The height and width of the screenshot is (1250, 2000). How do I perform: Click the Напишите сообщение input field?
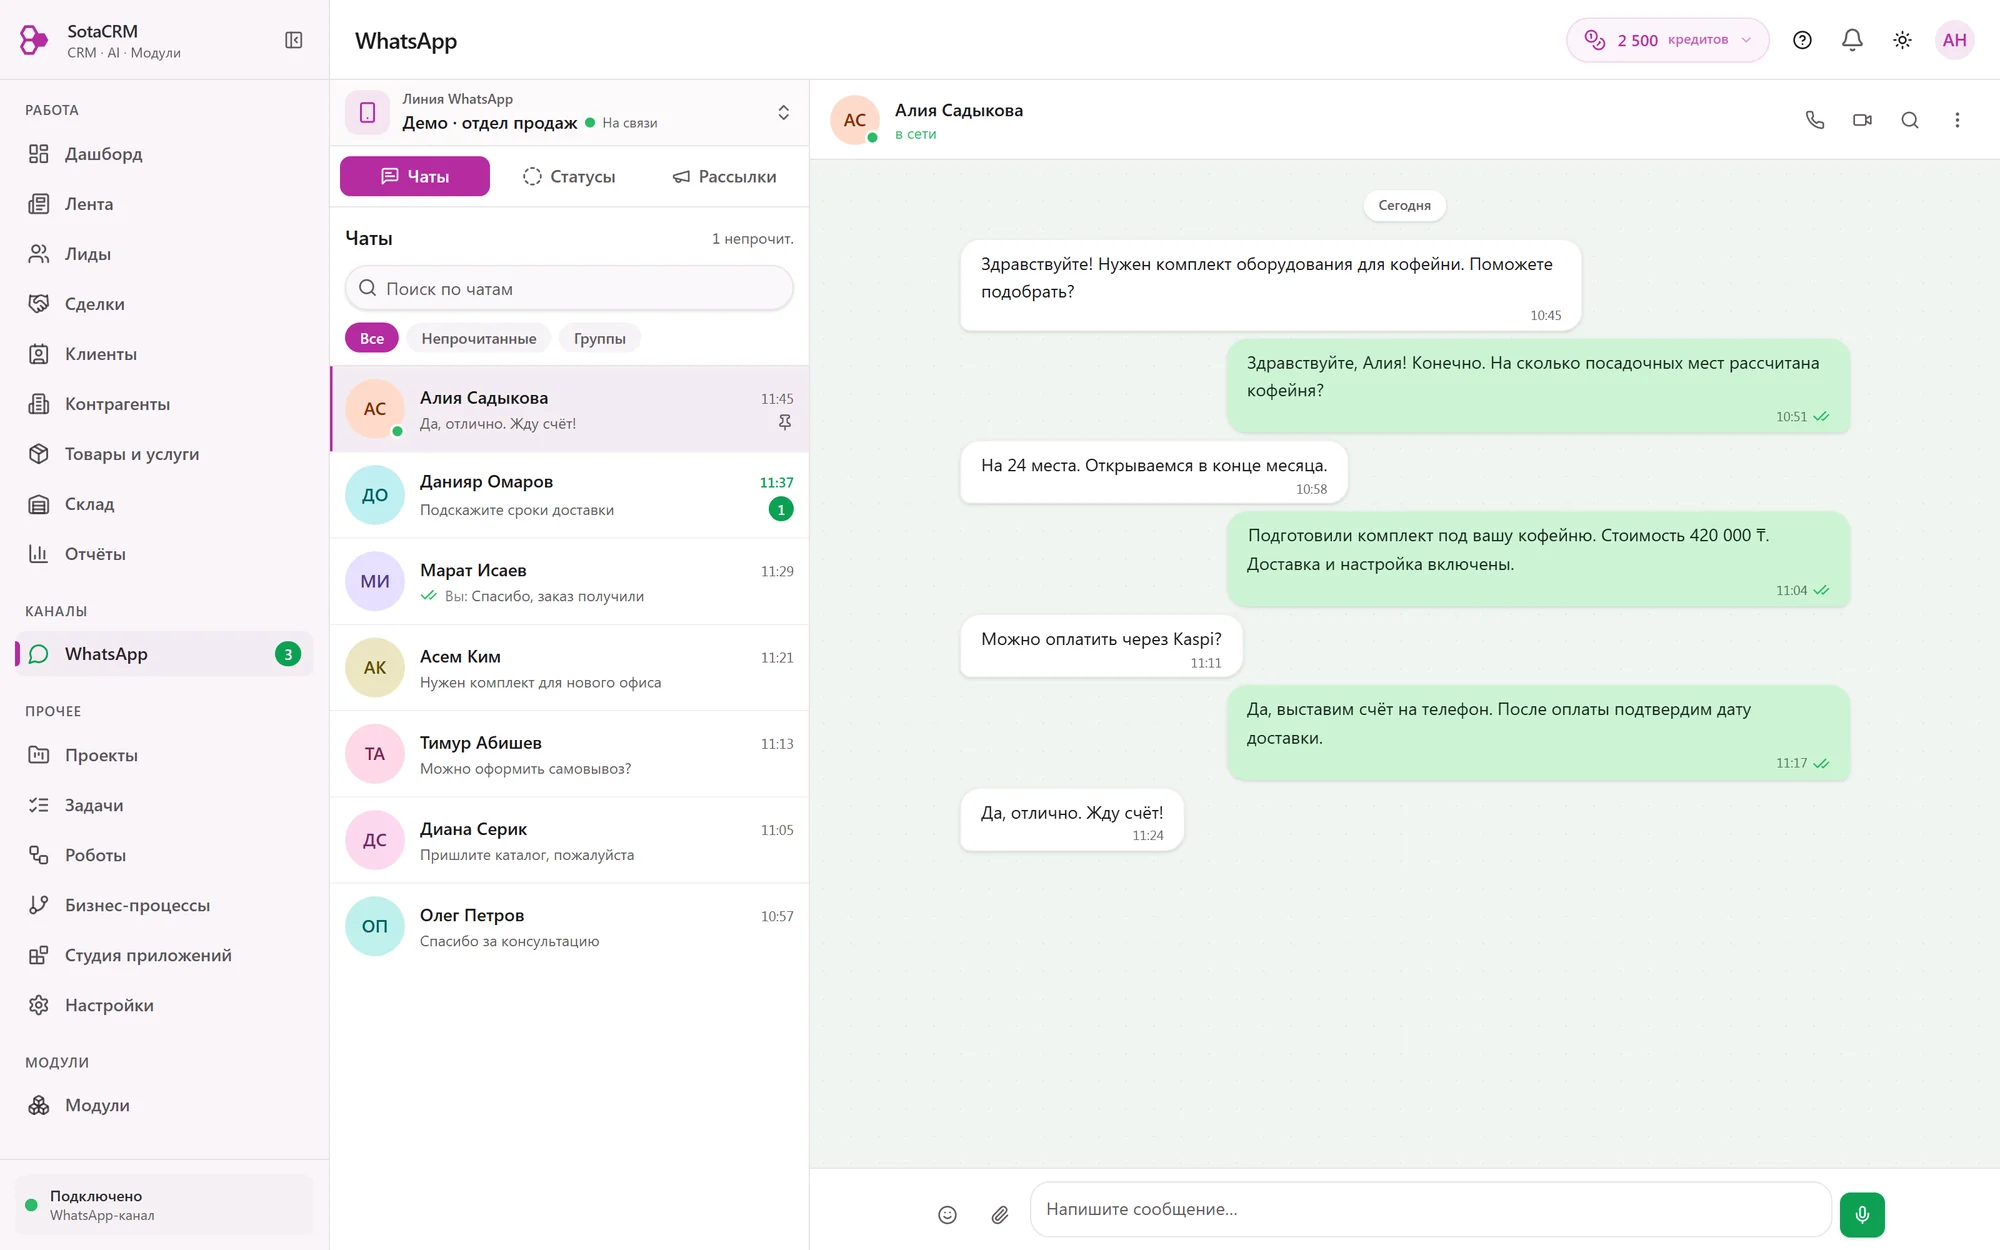(1431, 1209)
